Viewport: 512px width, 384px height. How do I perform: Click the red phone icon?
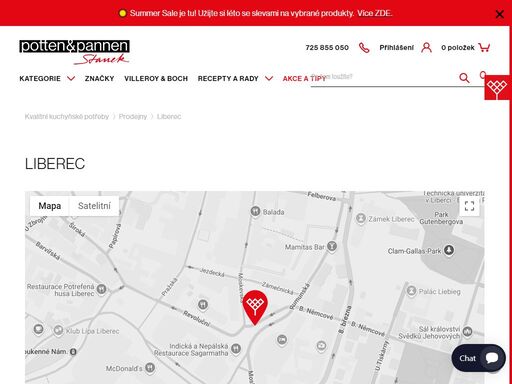pyautogui.click(x=364, y=48)
